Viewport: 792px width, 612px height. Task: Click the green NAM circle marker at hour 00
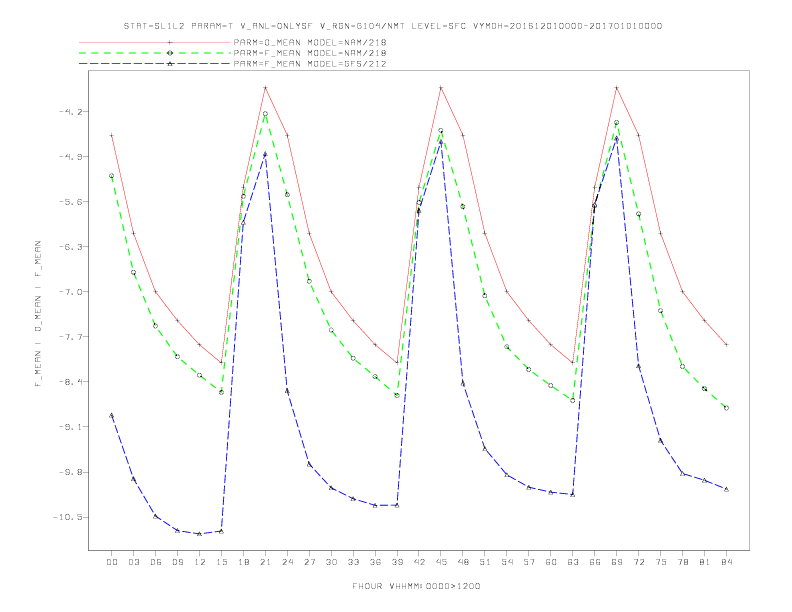point(112,176)
